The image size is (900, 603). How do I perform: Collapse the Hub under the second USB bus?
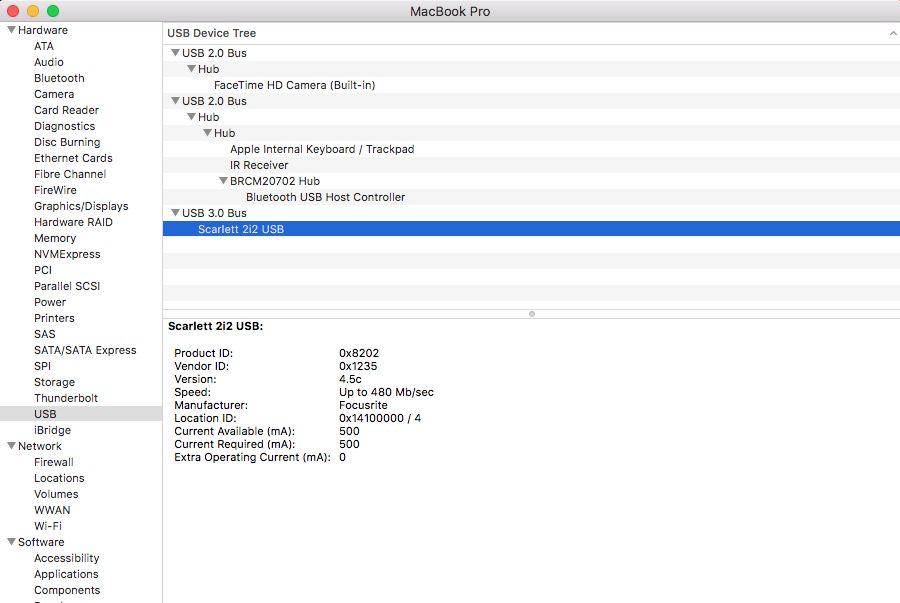pos(191,117)
